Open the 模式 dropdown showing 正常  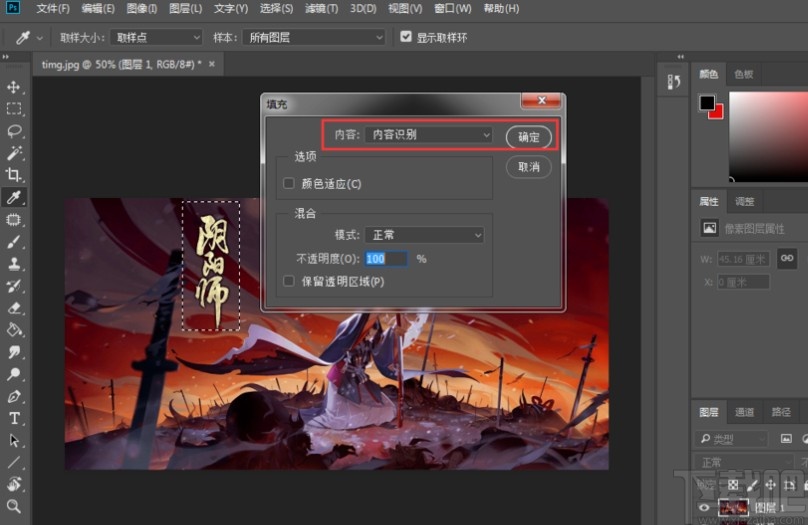coord(425,235)
